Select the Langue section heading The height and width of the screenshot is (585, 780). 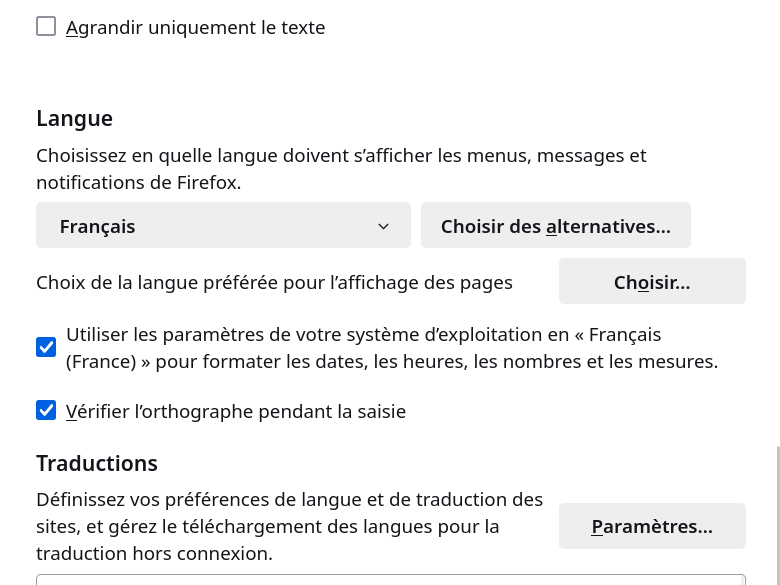[x=75, y=118]
